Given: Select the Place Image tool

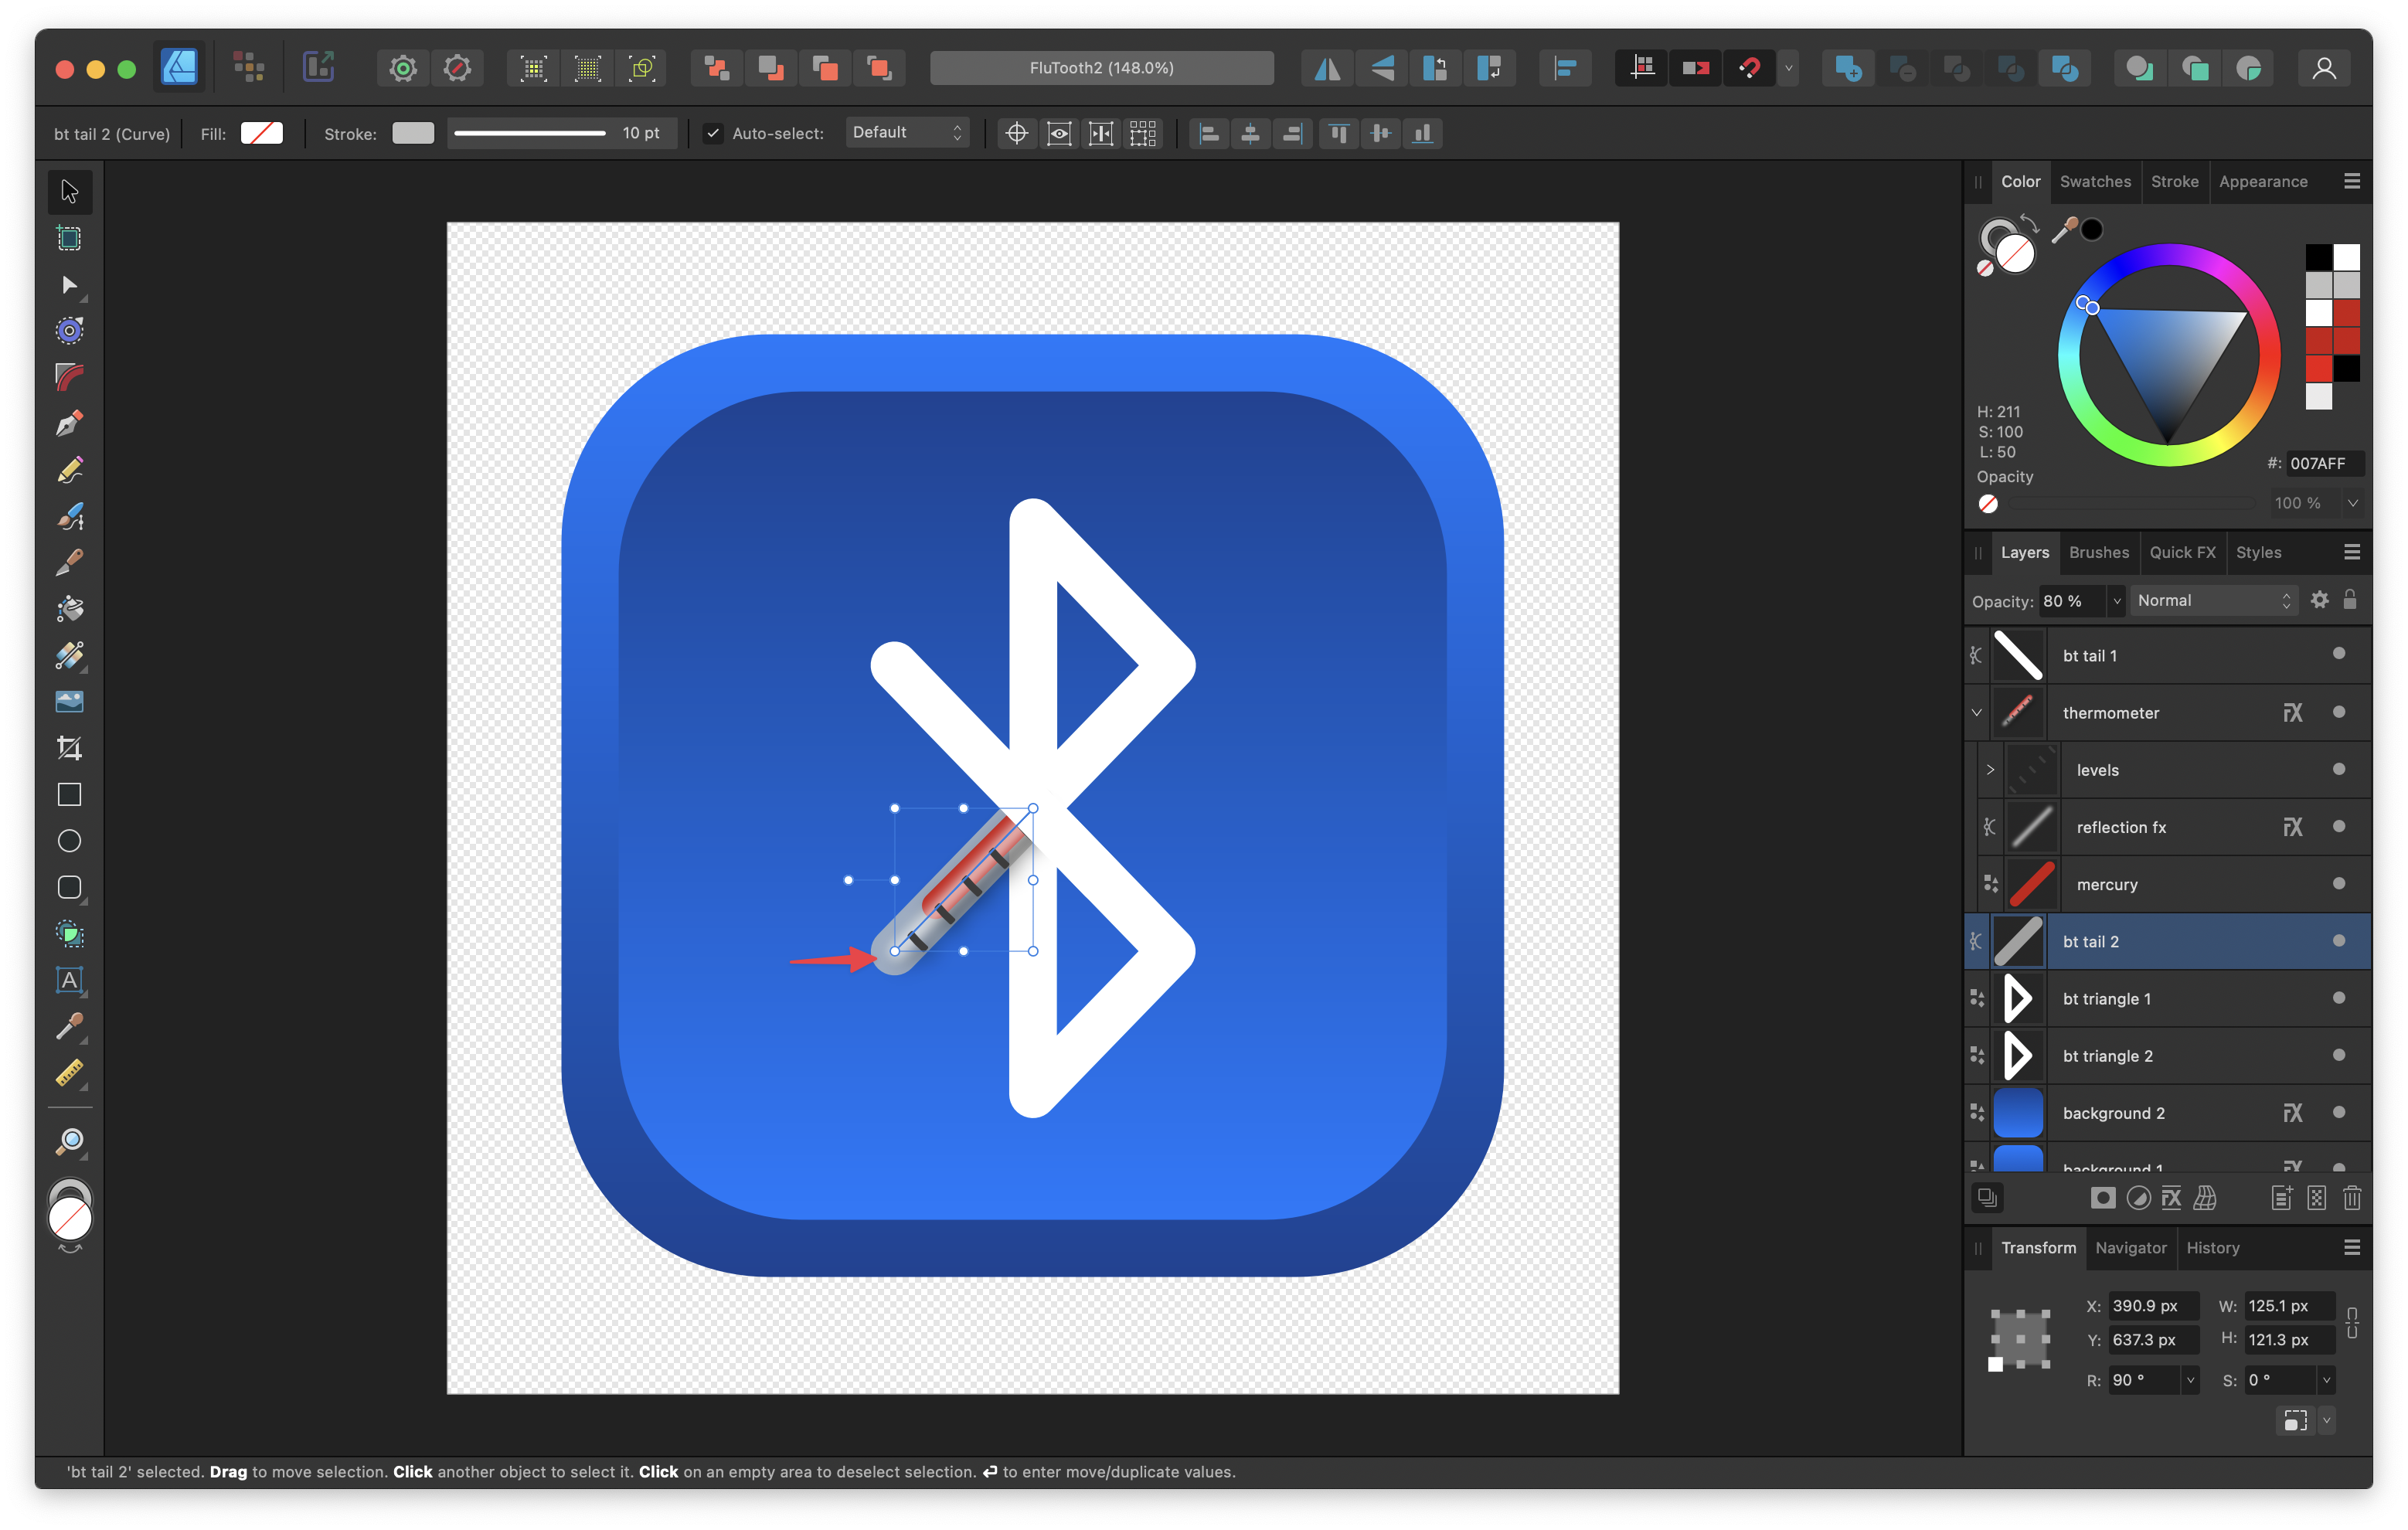Looking at the screenshot, I should click(x=69, y=701).
